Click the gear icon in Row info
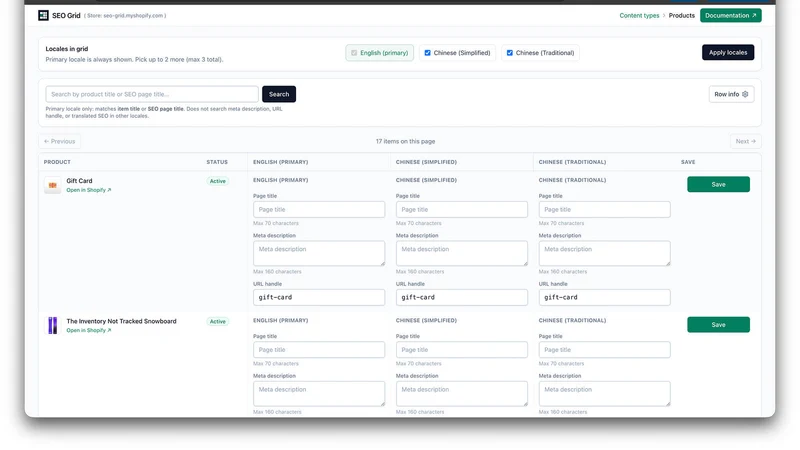The width and height of the screenshot is (800, 450). click(745, 94)
